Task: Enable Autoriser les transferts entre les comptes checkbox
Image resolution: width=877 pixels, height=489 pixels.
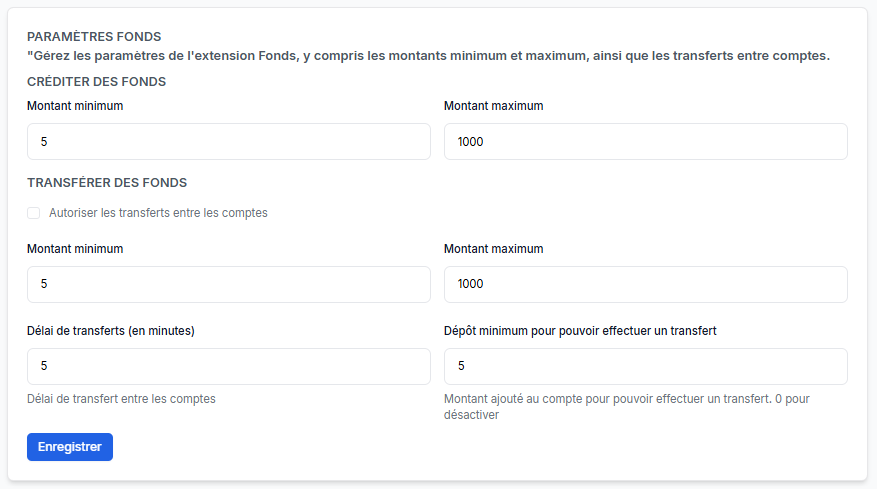Action: [x=34, y=213]
